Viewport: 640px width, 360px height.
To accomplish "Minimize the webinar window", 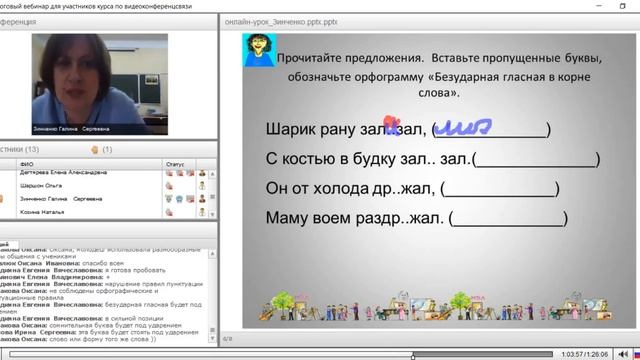I will [x=599, y=6].
